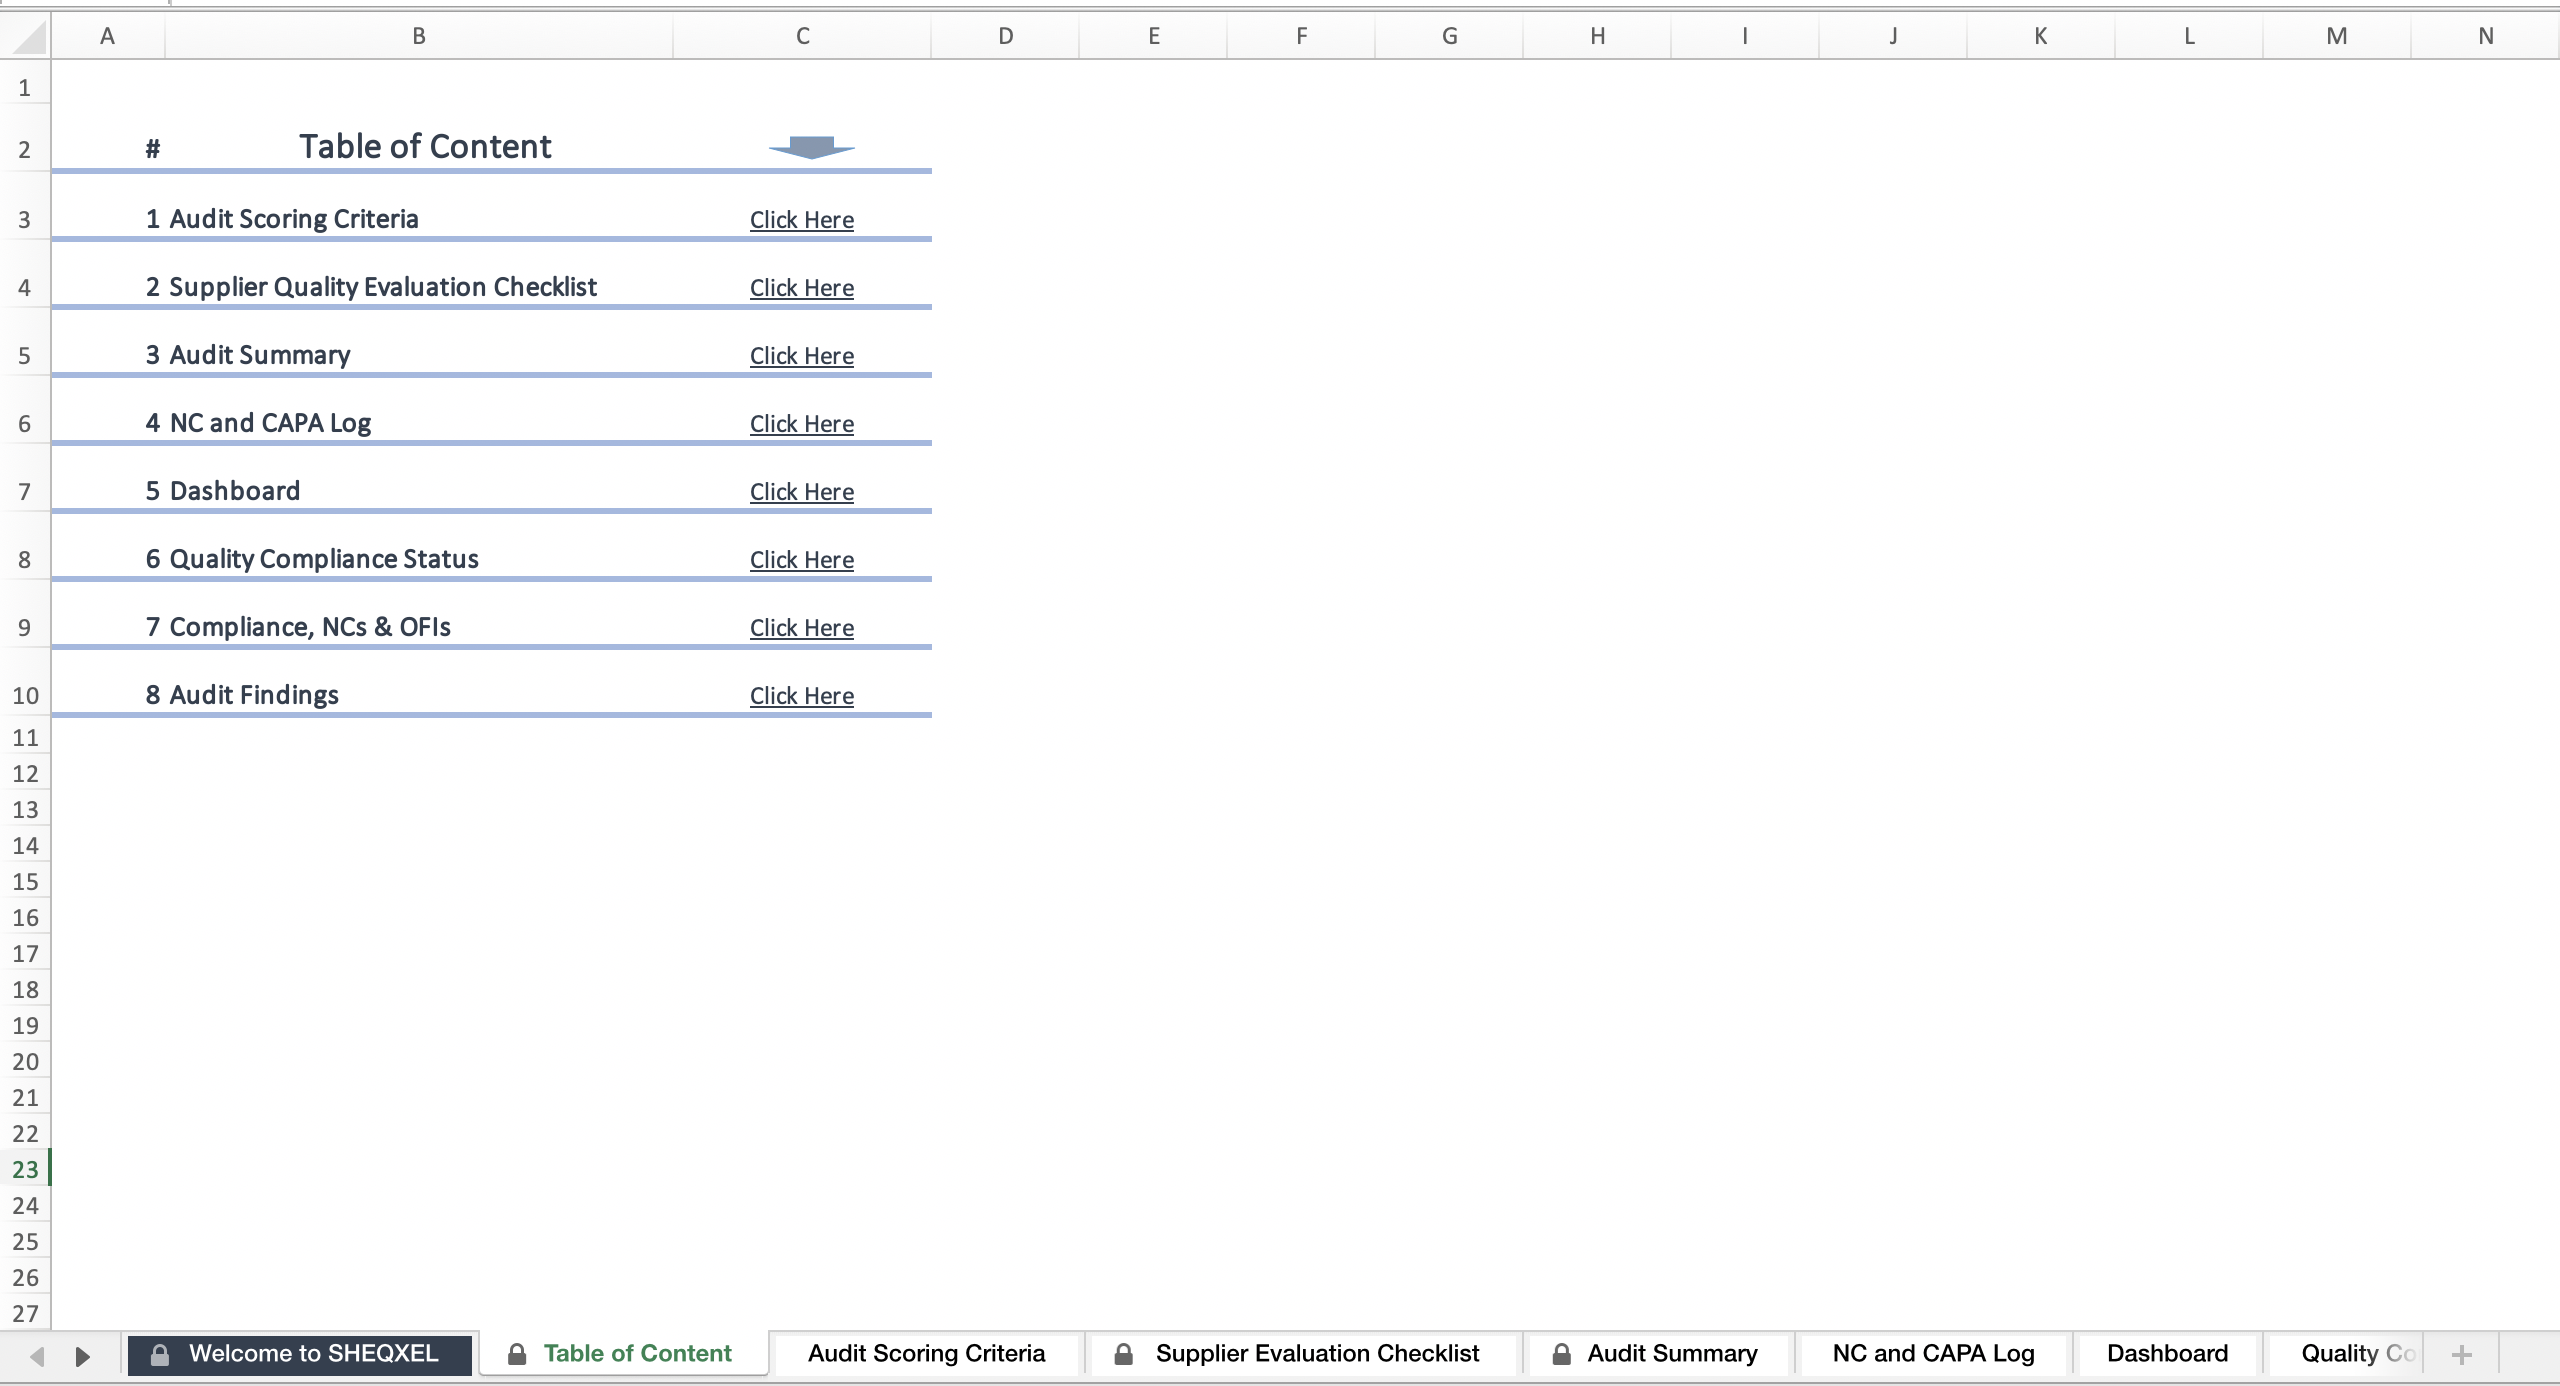Image resolution: width=2560 pixels, height=1386 pixels.
Task: Click the # header cell
Action: (x=152, y=149)
